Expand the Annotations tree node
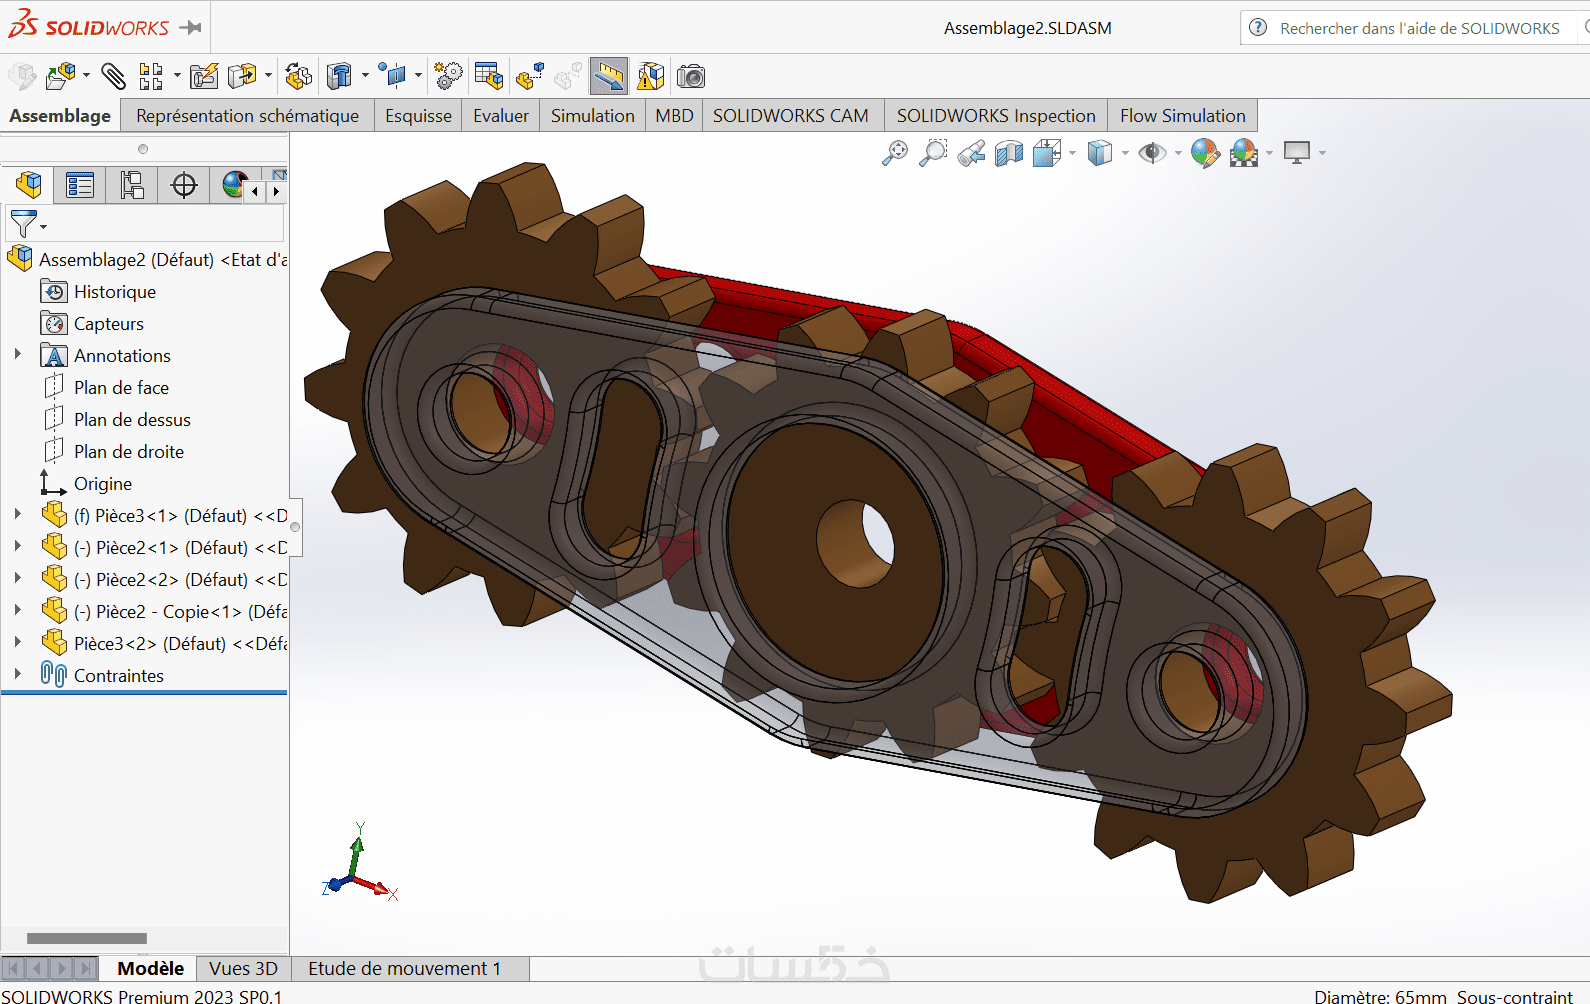The height and width of the screenshot is (1004, 1590). tap(17, 354)
